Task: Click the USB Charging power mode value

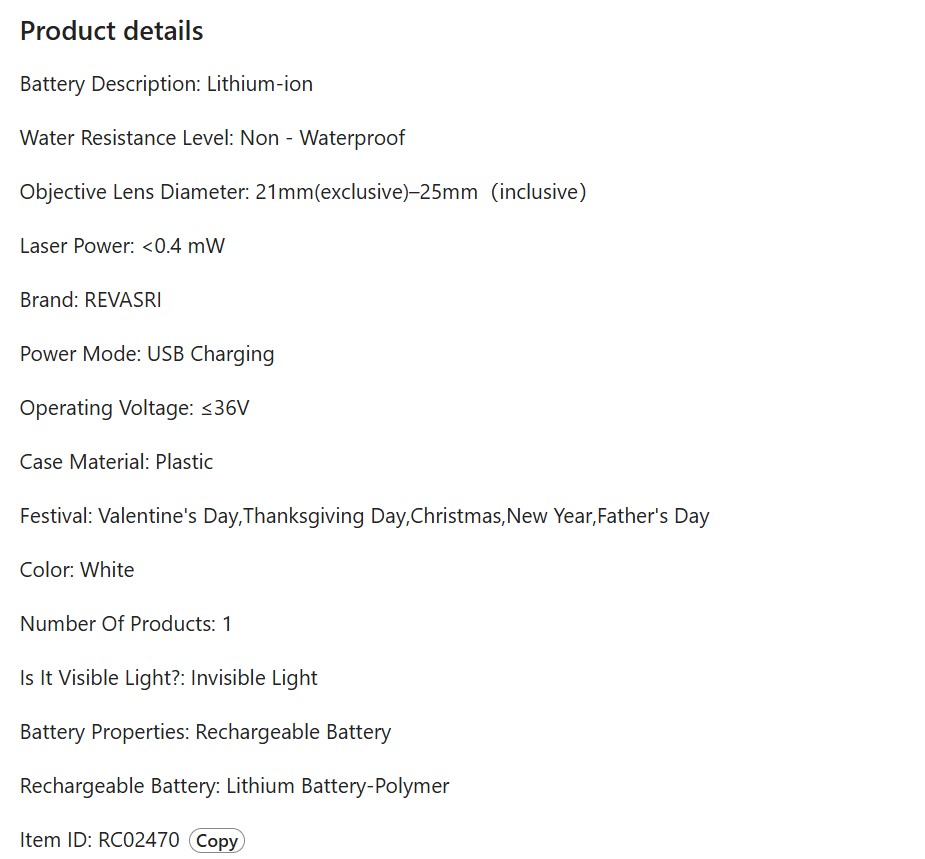Action: pos(210,354)
